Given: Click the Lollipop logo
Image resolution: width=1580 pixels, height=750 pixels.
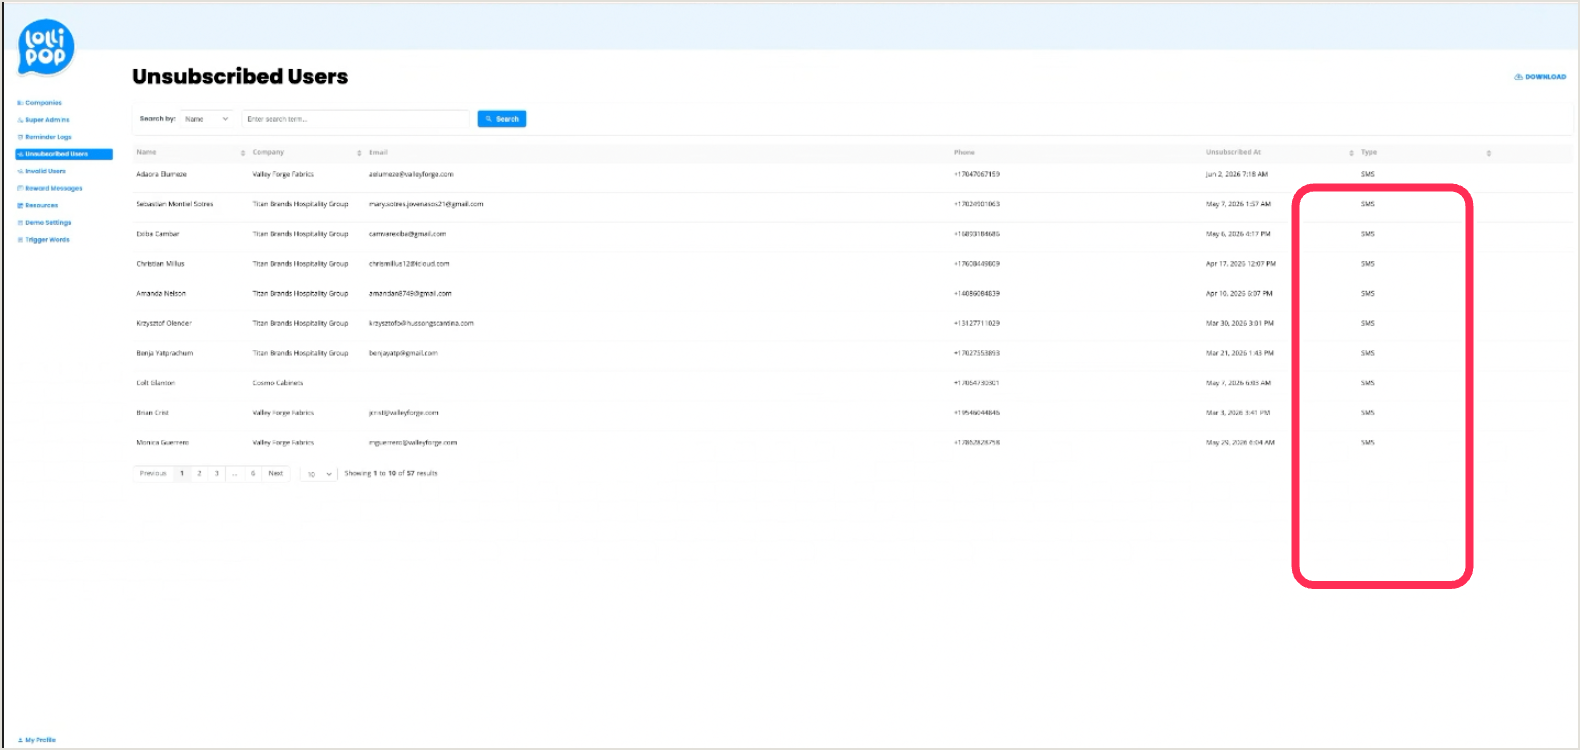Looking at the screenshot, I should click(x=46, y=47).
